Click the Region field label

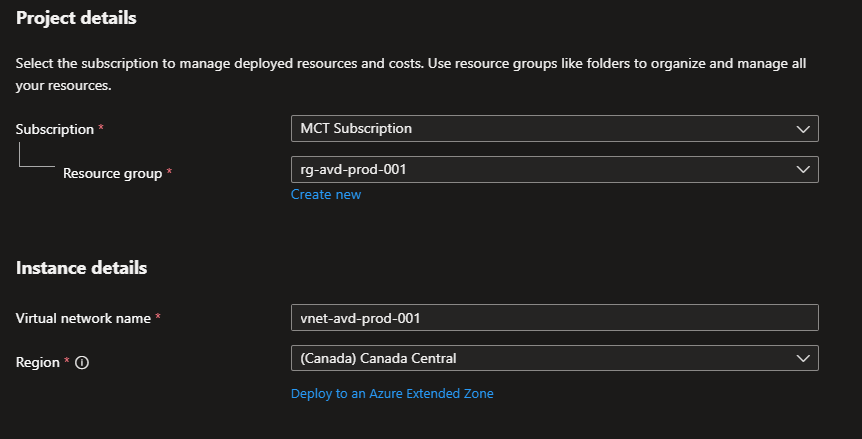(38, 362)
